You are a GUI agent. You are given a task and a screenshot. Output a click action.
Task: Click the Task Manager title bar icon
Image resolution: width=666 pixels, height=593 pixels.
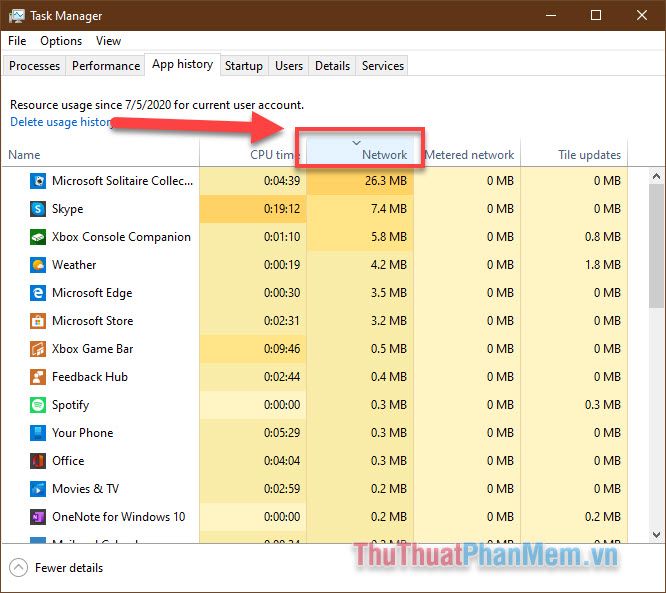17,16
